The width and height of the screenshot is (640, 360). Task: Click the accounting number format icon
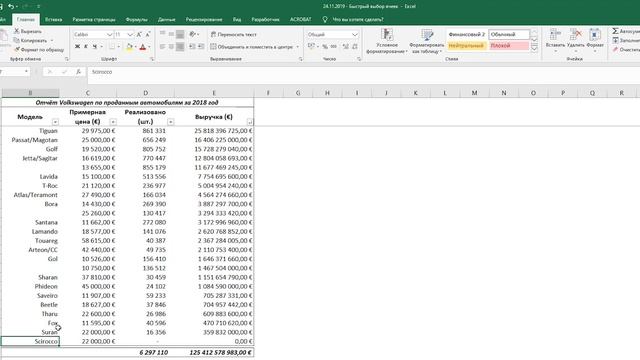point(311,47)
